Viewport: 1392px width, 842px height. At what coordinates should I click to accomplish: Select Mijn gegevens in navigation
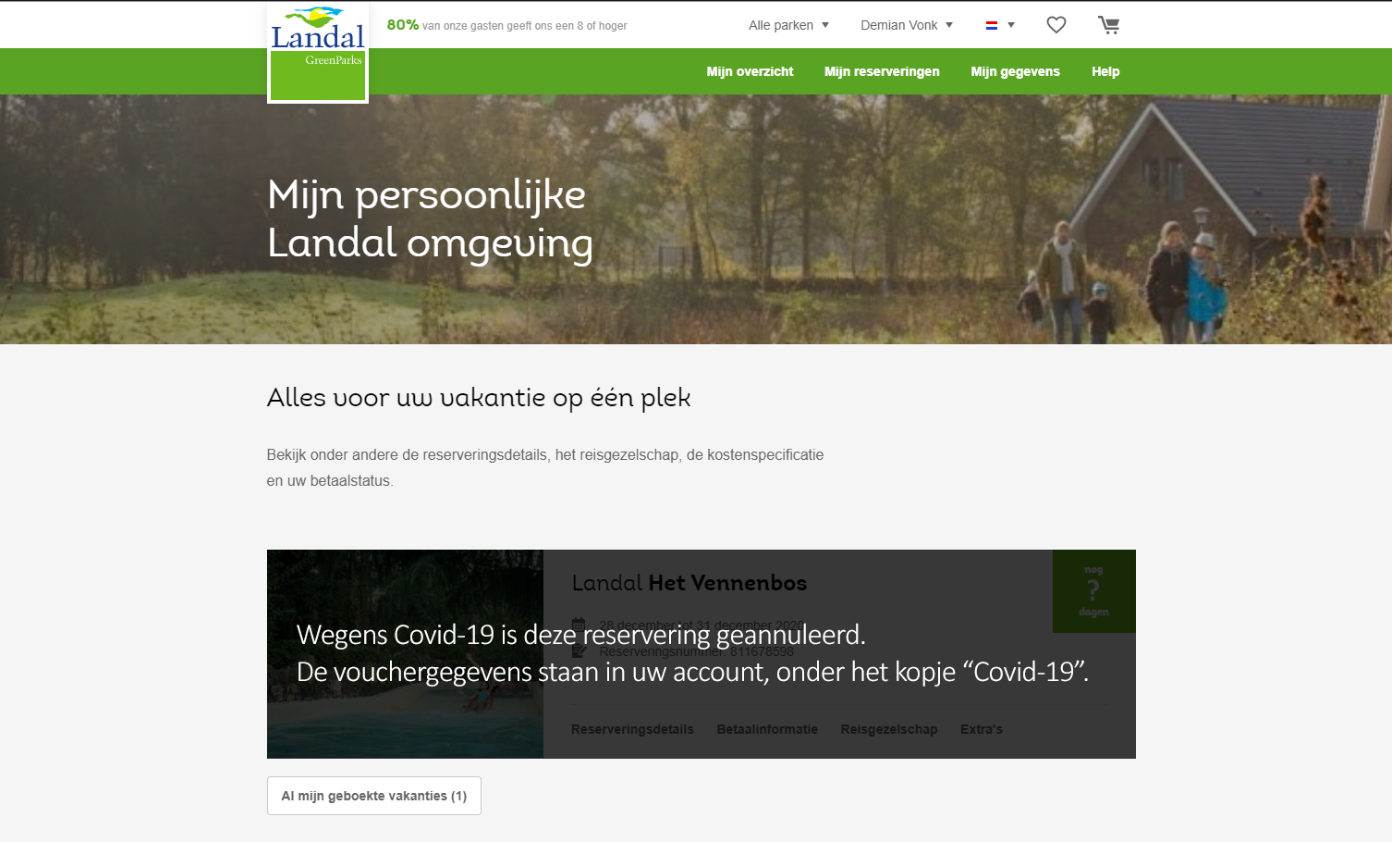pyautogui.click(x=1015, y=72)
